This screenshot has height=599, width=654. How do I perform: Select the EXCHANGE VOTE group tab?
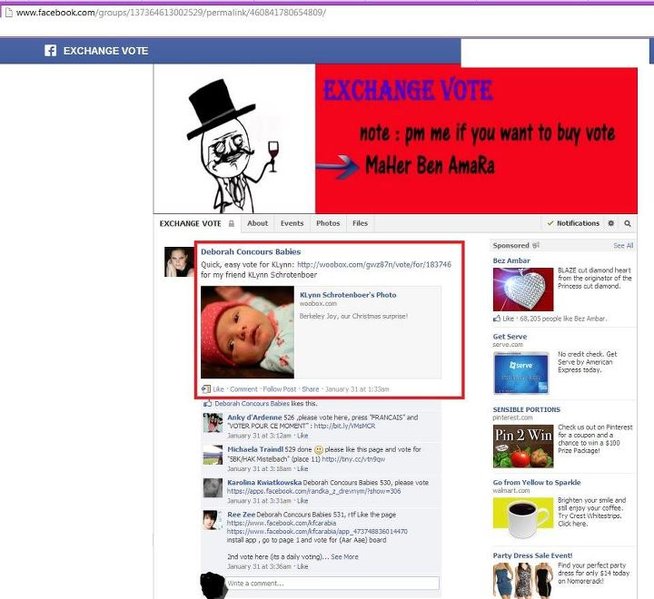pyautogui.click(x=190, y=224)
